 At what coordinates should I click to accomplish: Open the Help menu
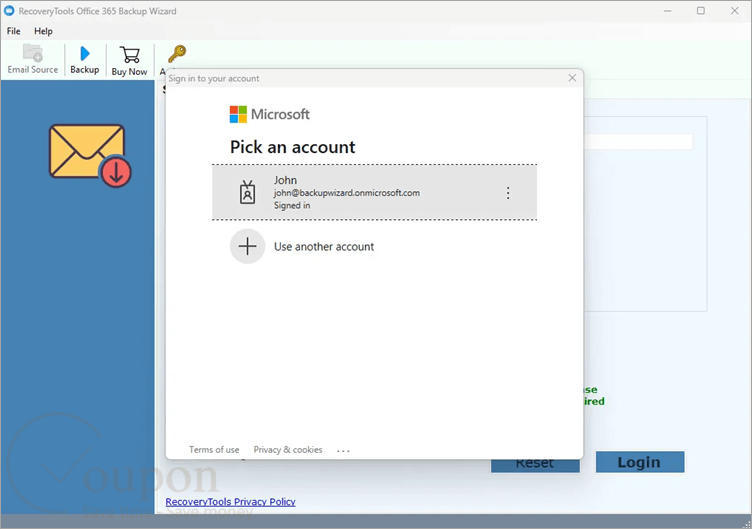43,31
